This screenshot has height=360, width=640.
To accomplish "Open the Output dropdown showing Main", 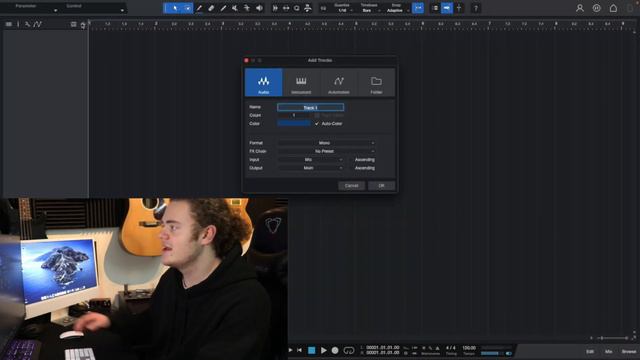I will pos(310,168).
